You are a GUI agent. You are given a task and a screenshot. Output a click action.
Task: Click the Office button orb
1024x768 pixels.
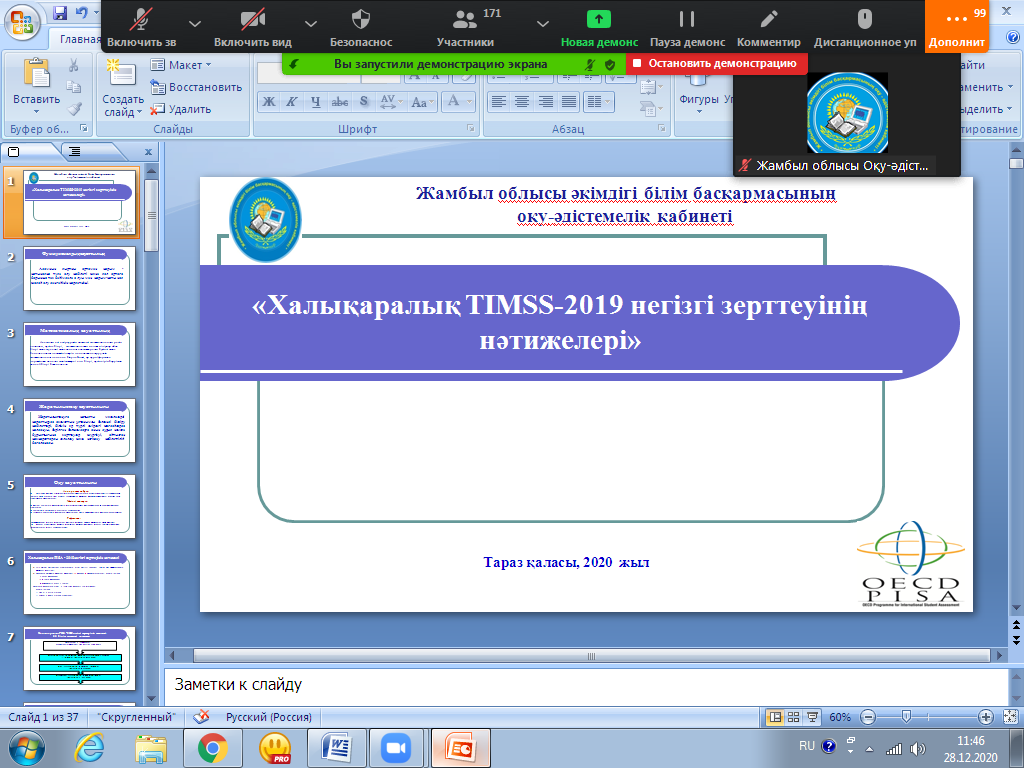coord(22,22)
